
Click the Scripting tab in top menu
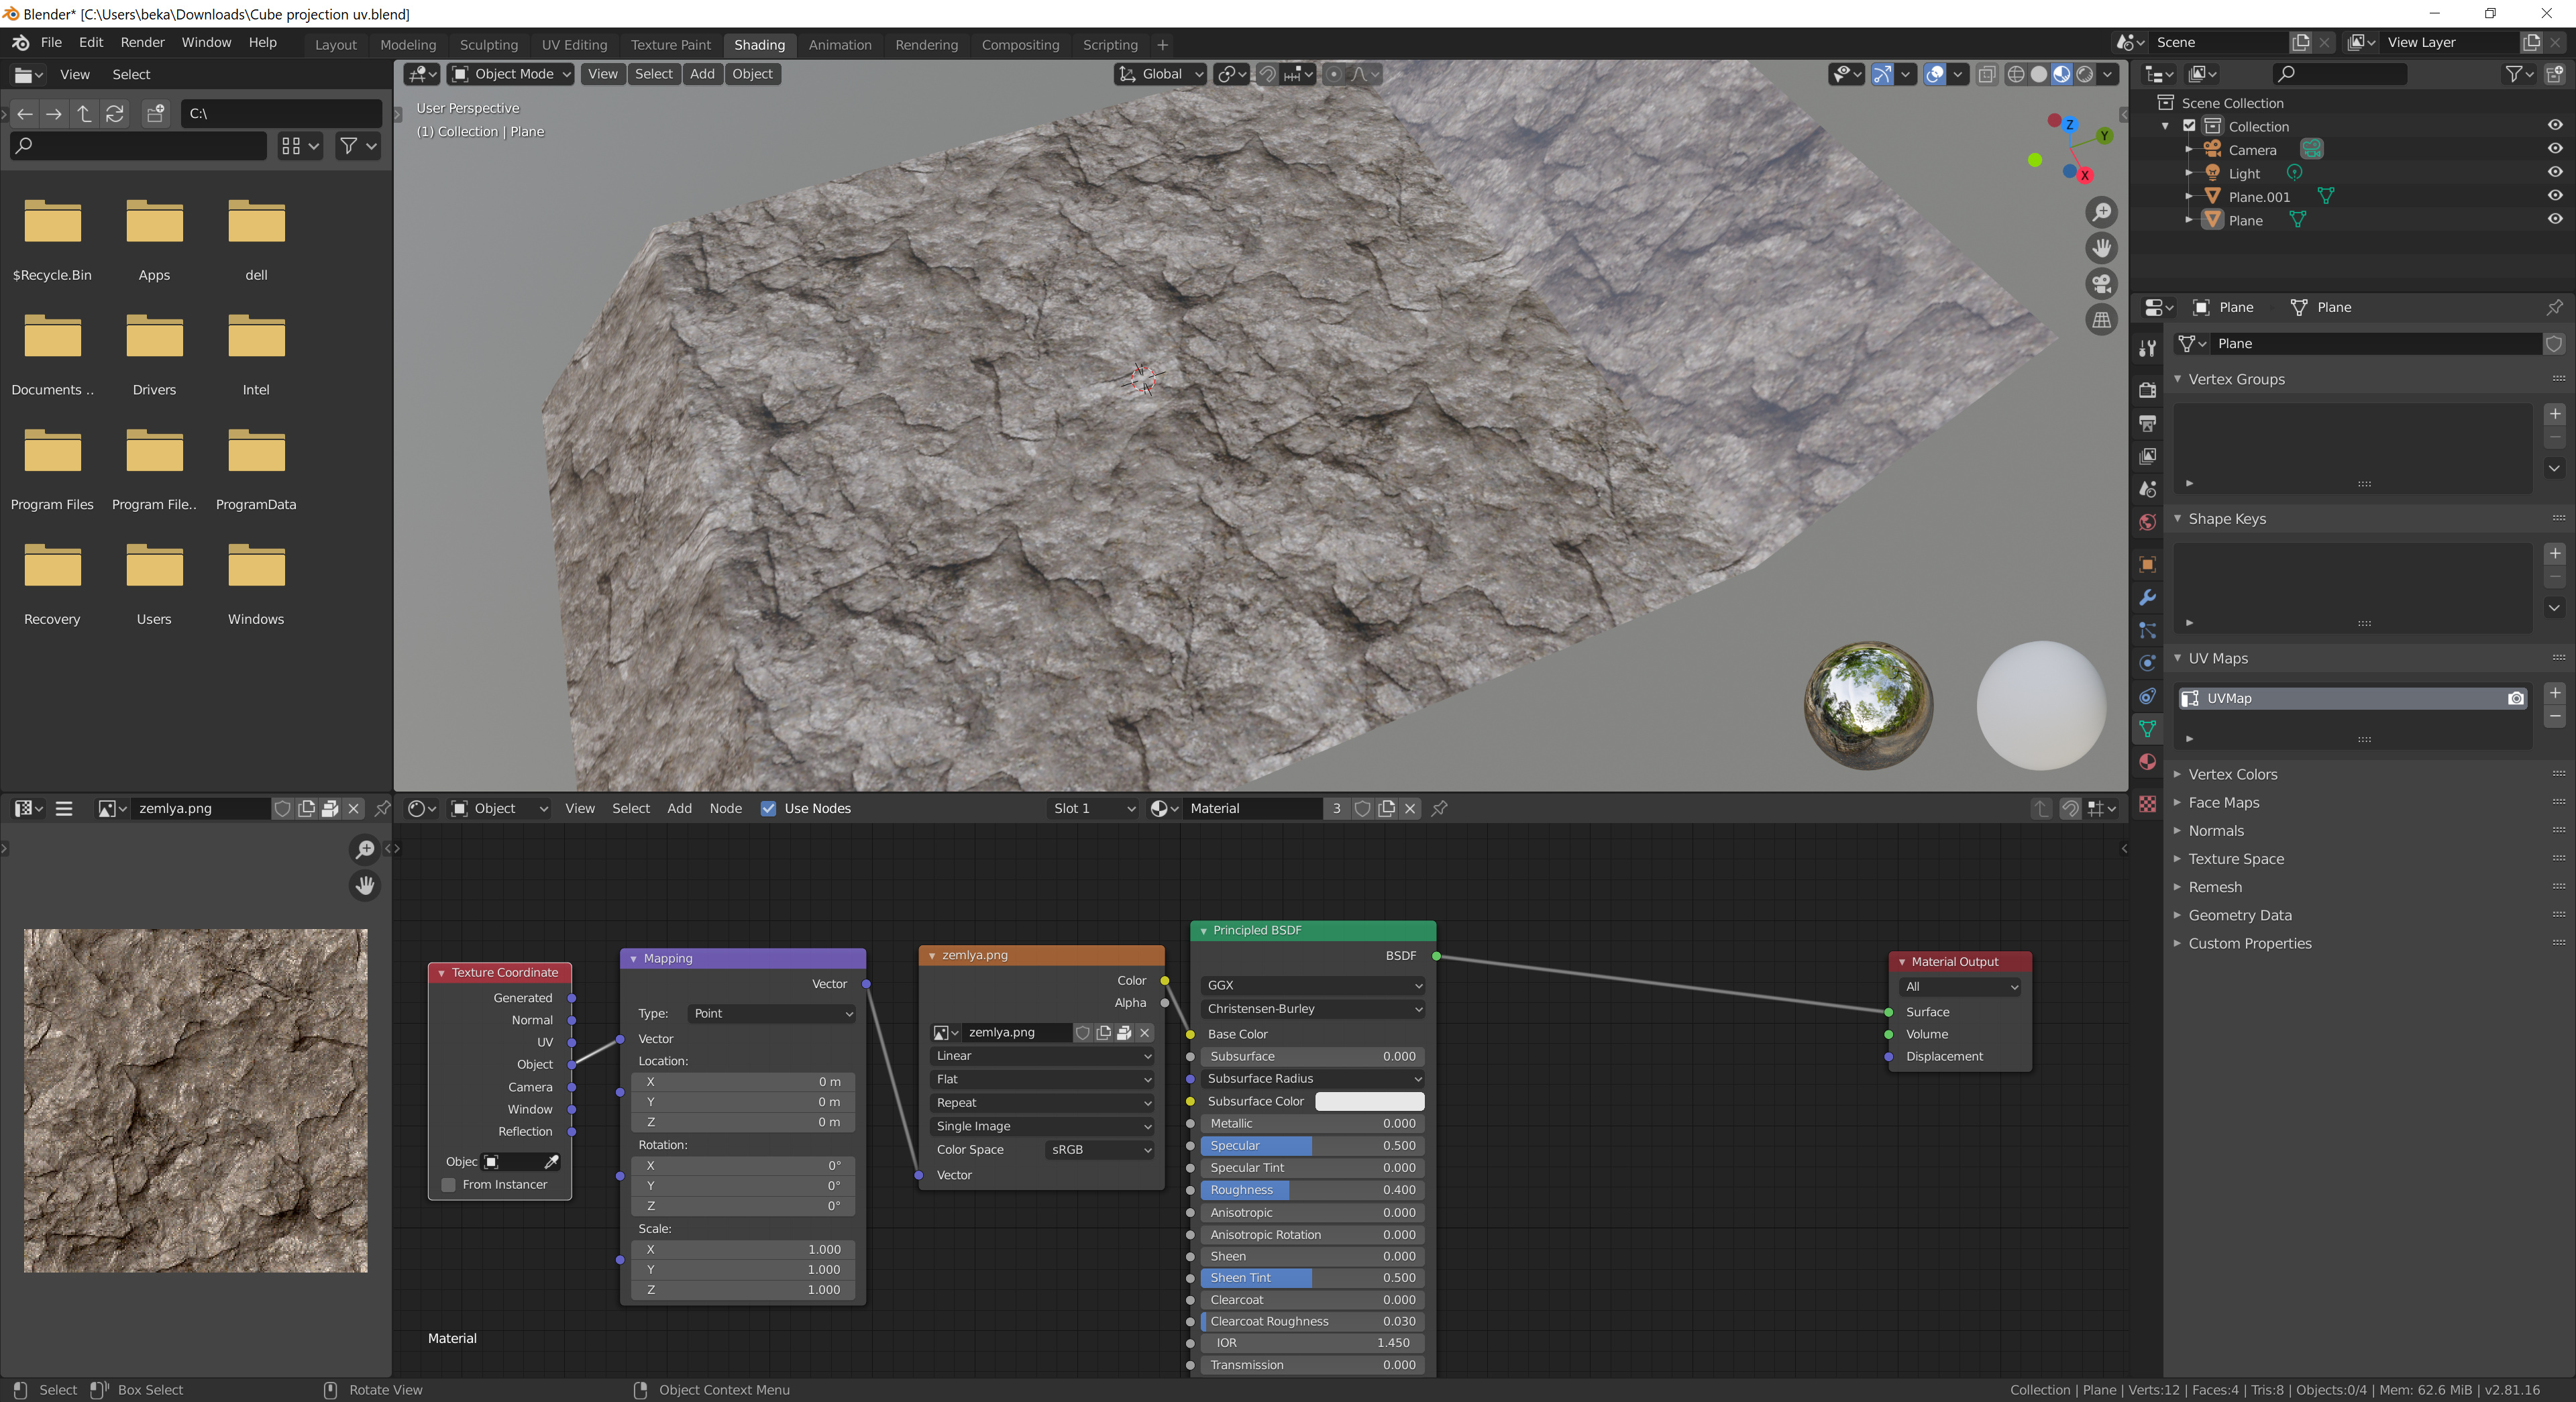pyautogui.click(x=1110, y=43)
